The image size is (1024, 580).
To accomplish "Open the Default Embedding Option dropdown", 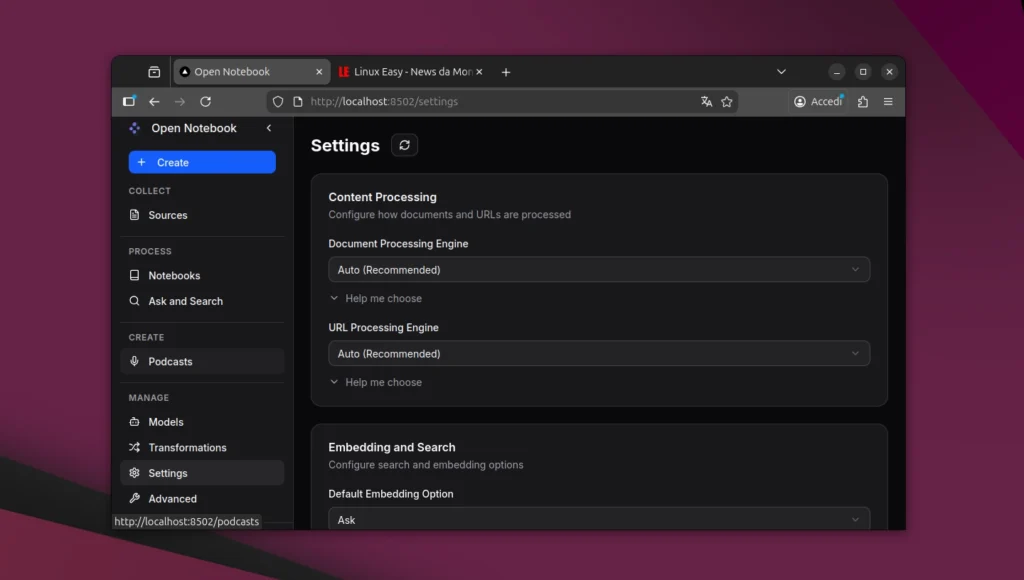I will tap(599, 519).
